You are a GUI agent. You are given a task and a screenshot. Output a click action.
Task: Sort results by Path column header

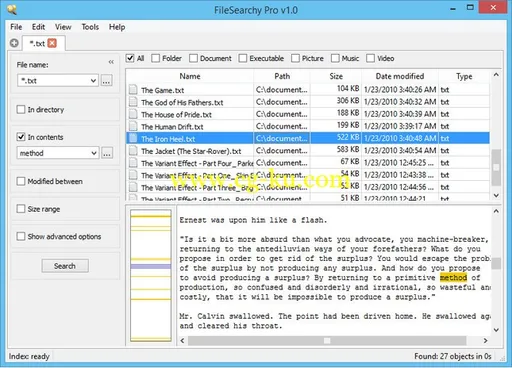coord(282,76)
